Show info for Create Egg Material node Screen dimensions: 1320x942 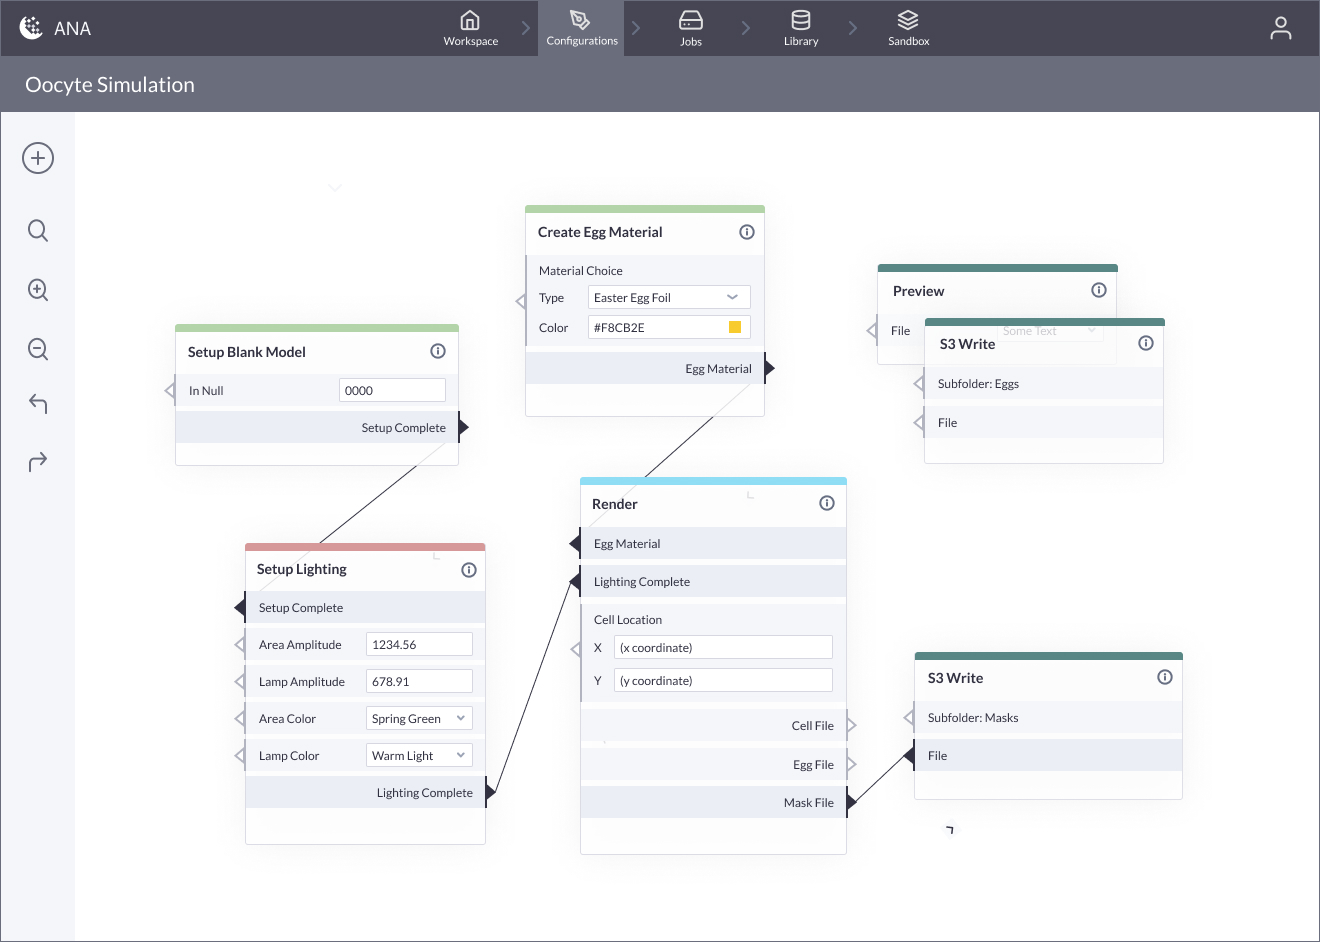[746, 232]
